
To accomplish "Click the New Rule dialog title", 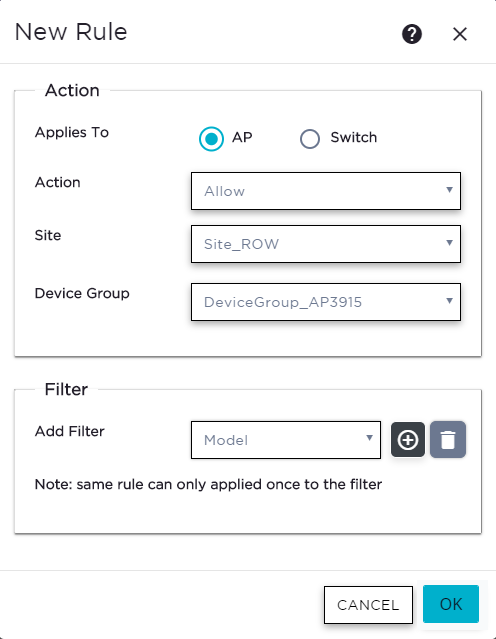I will pyautogui.click(x=71, y=32).
